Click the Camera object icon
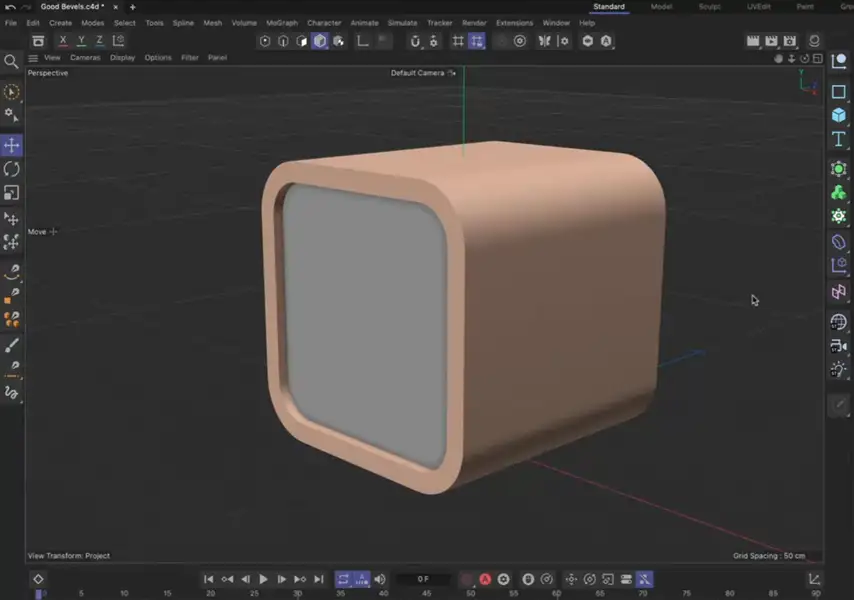This screenshot has width=854, height=600. (x=839, y=346)
